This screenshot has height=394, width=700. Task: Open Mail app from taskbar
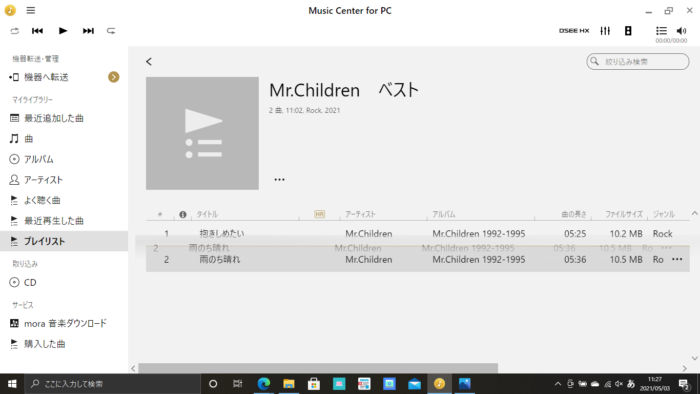(414, 384)
